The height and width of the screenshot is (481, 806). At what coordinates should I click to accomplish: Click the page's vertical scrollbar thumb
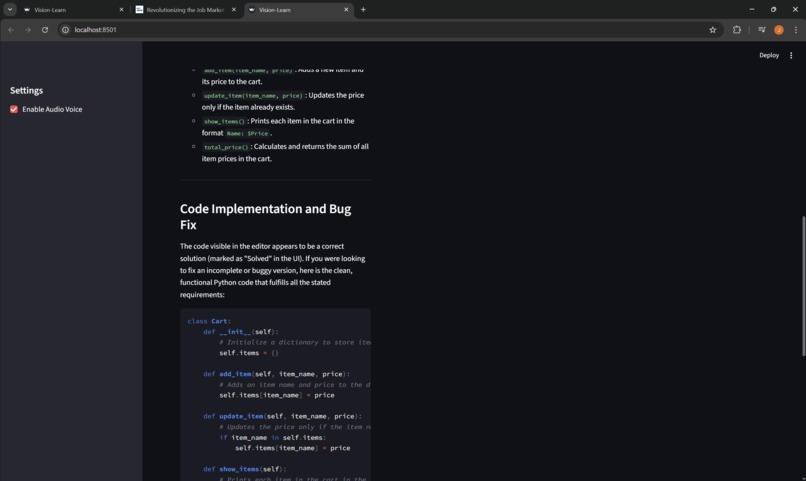coord(803,286)
